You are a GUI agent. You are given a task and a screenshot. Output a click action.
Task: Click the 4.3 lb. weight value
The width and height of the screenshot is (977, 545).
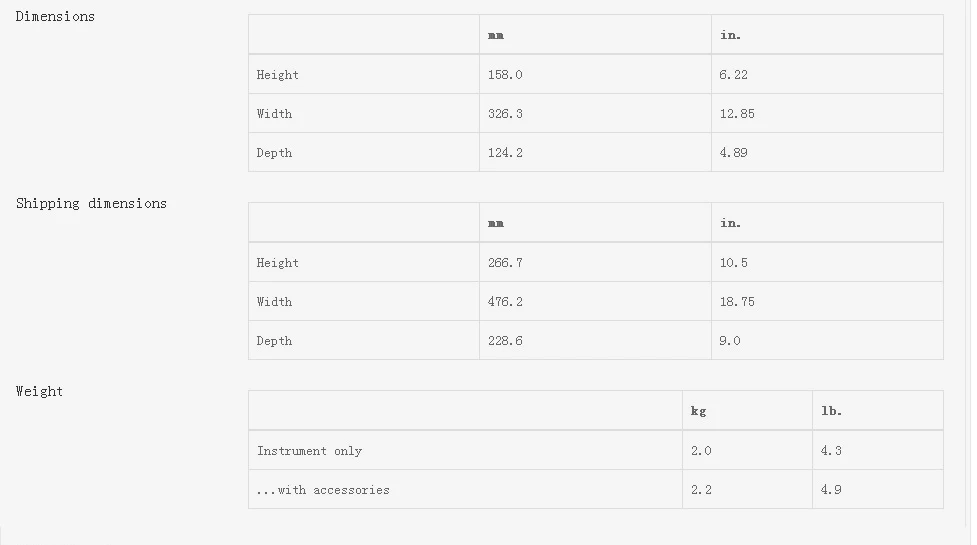pyautogui.click(x=831, y=451)
